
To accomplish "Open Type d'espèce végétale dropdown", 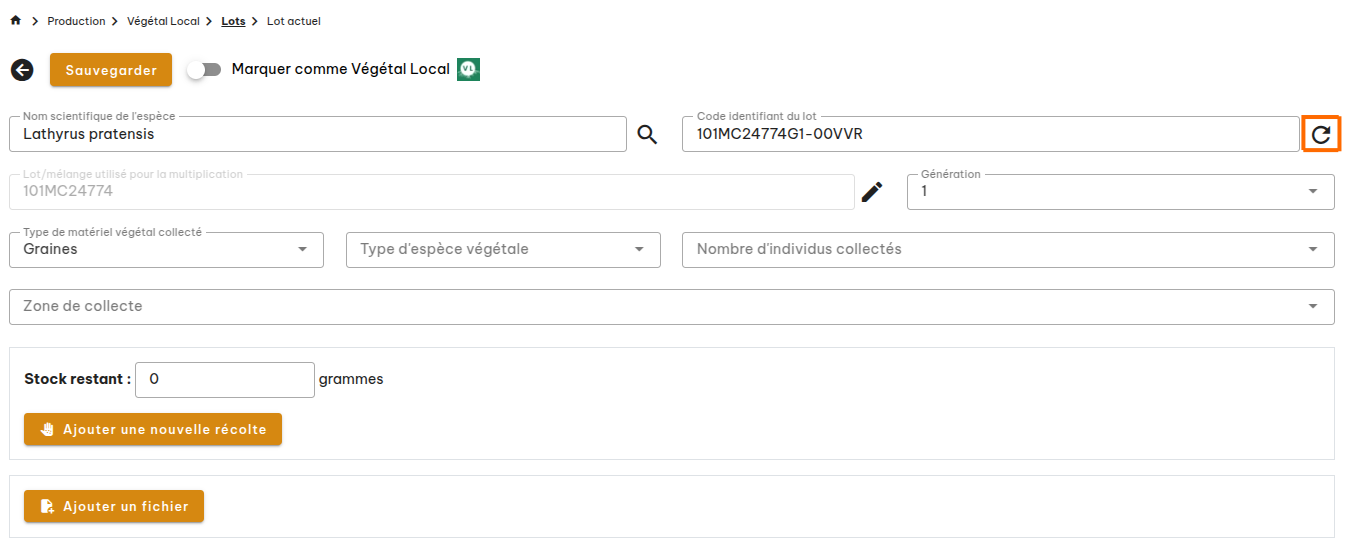I will [503, 250].
